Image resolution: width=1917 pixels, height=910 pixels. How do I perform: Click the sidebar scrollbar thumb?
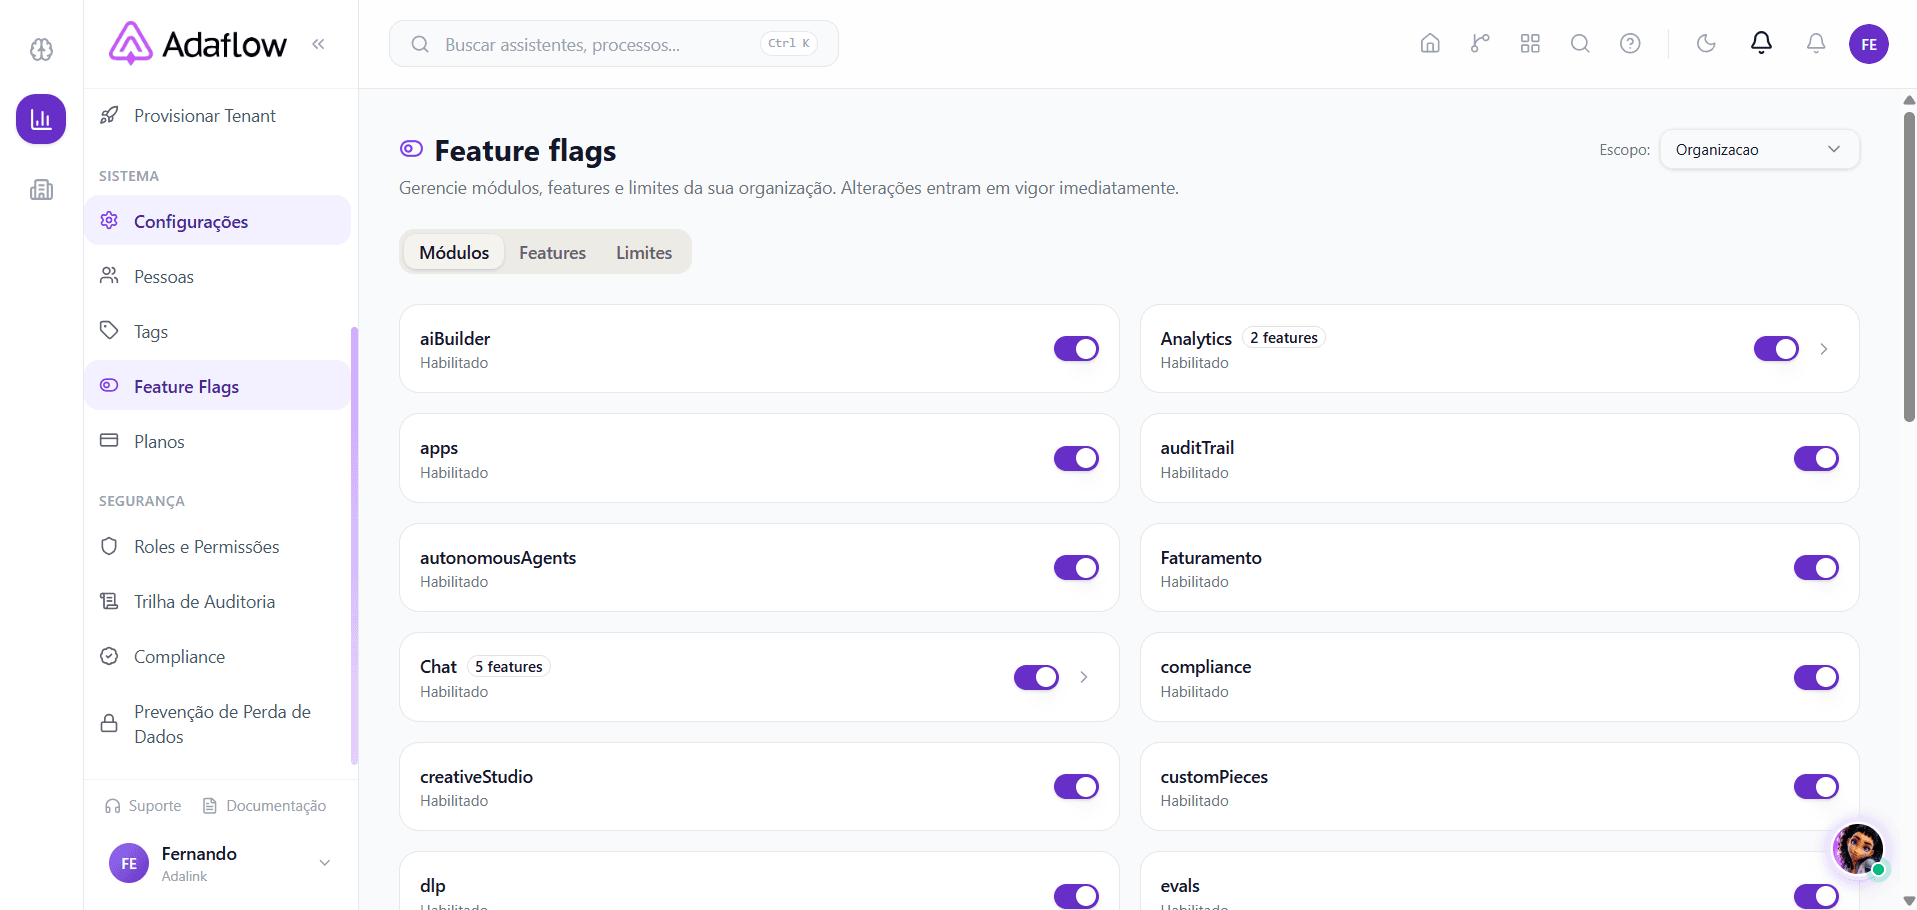pos(354,545)
